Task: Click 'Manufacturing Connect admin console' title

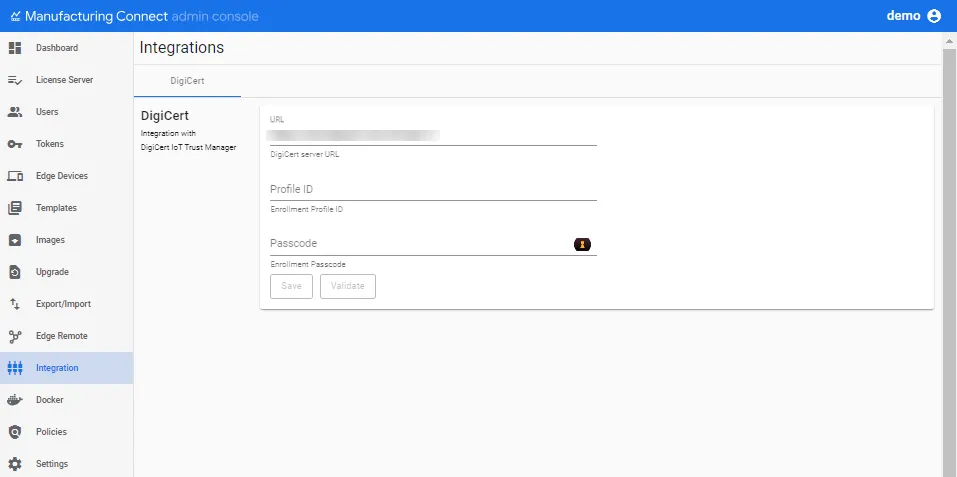Action: (x=142, y=16)
